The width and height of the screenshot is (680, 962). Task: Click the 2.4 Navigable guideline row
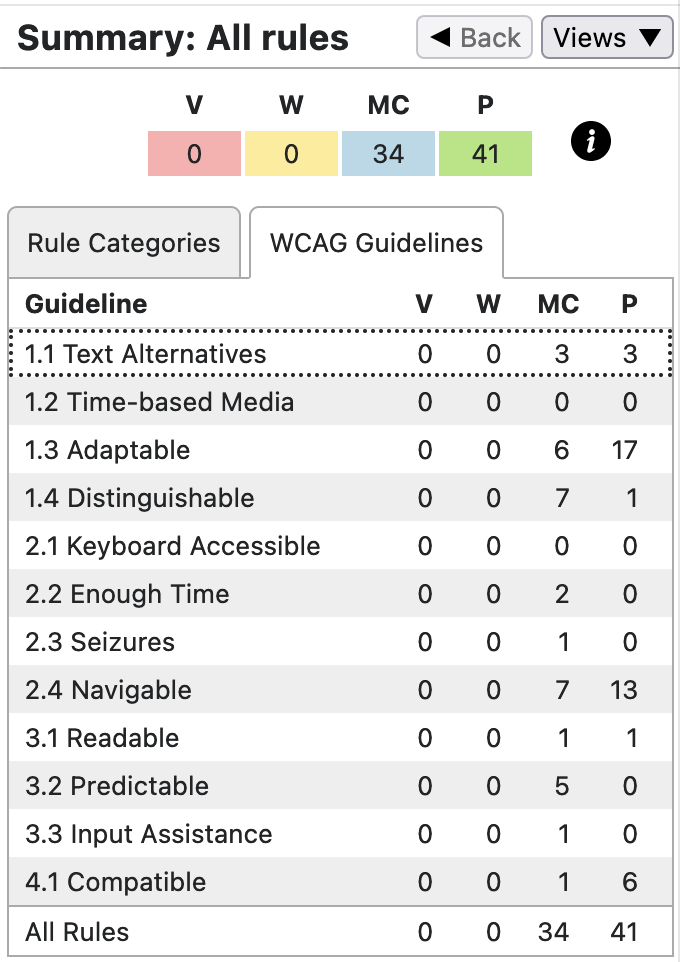[108, 690]
